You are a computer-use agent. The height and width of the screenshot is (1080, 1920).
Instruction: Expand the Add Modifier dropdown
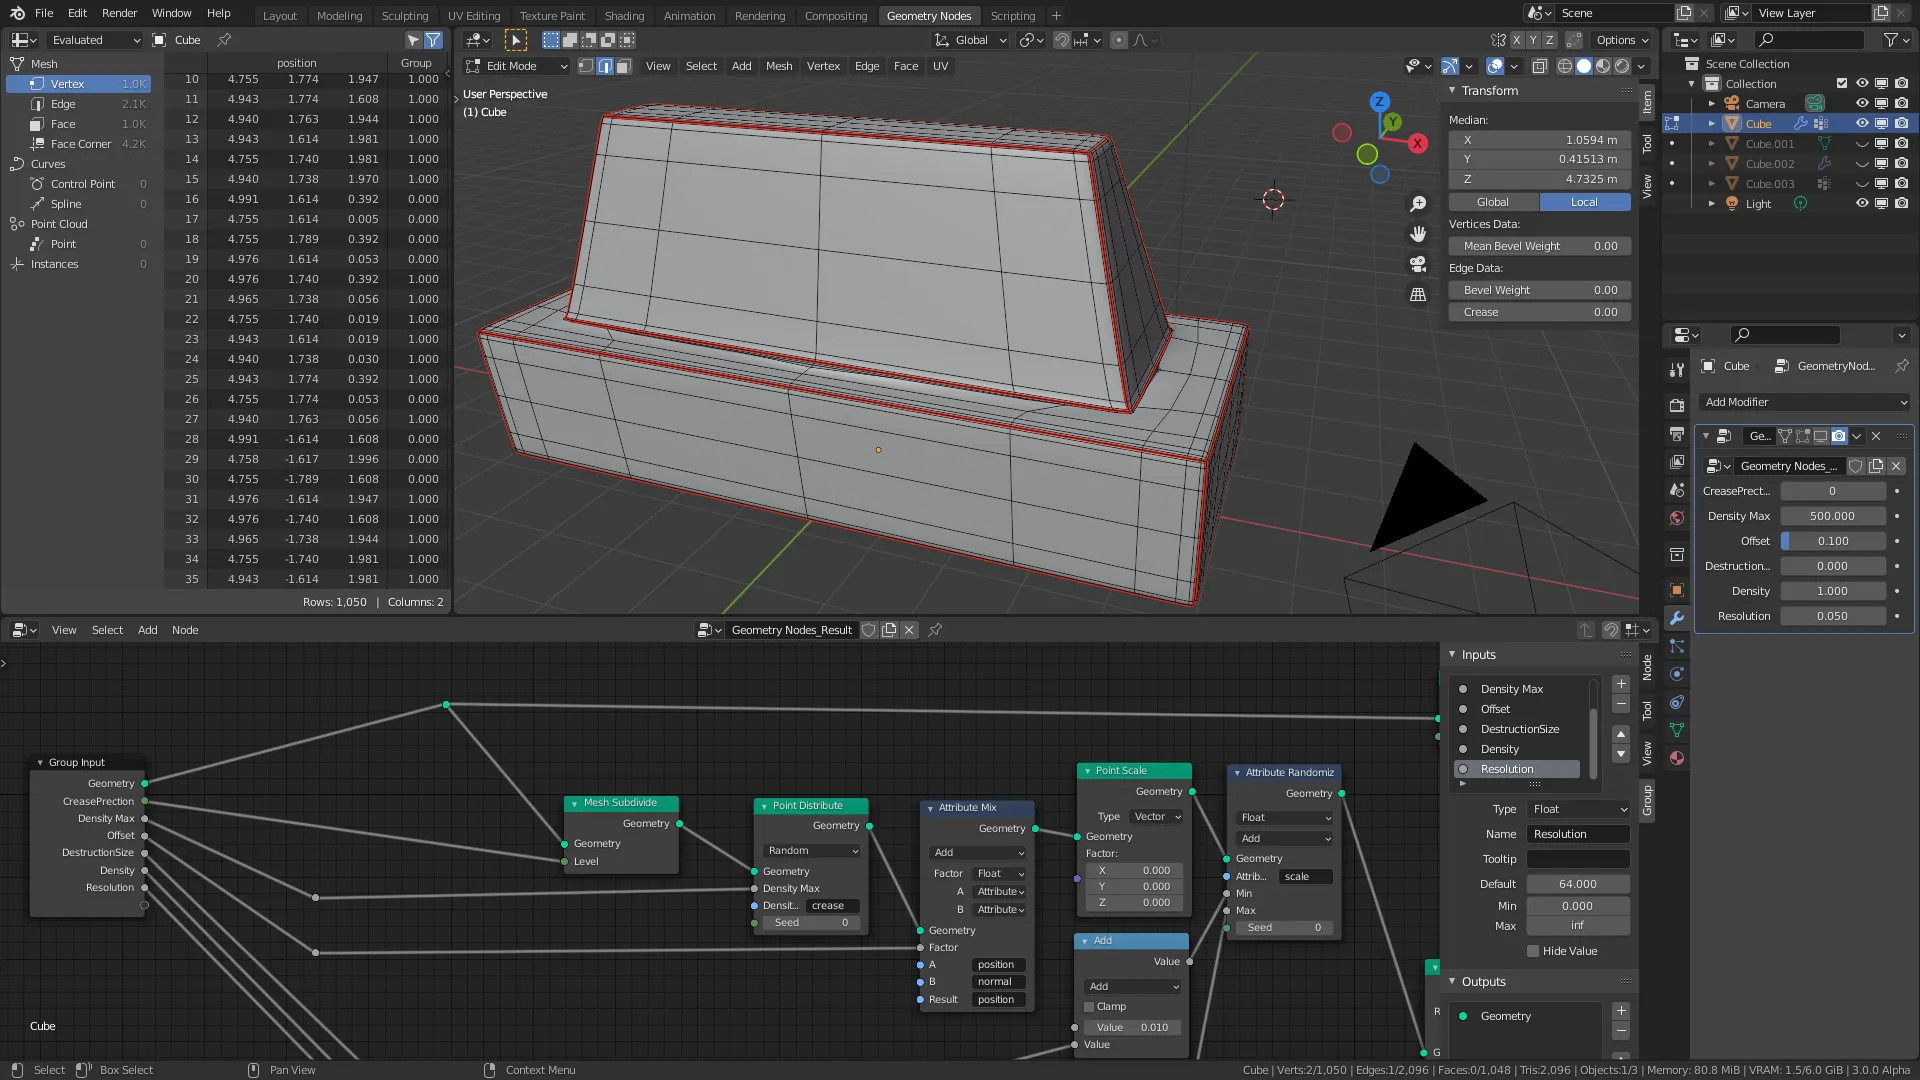tap(1805, 402)
